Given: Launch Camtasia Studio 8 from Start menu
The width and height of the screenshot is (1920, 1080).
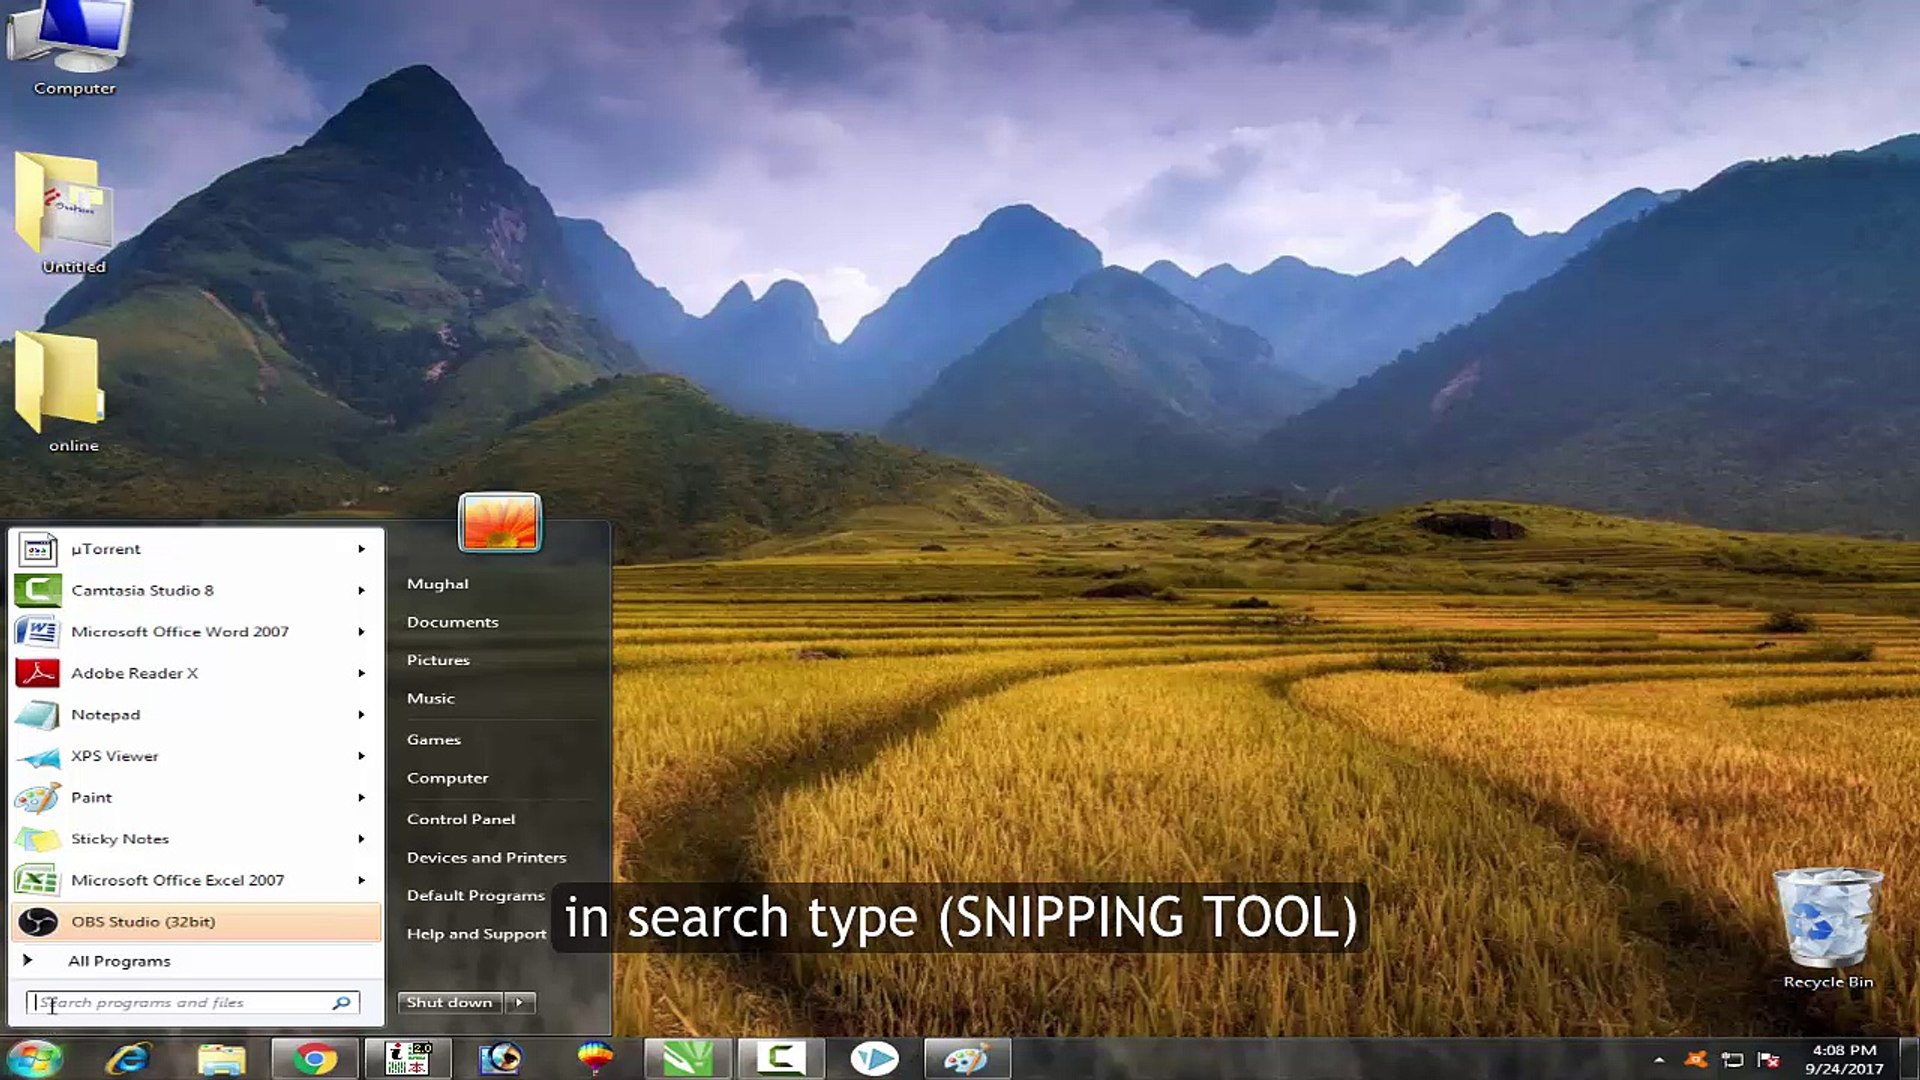Looking at the screenshot, I should [195, 590].
